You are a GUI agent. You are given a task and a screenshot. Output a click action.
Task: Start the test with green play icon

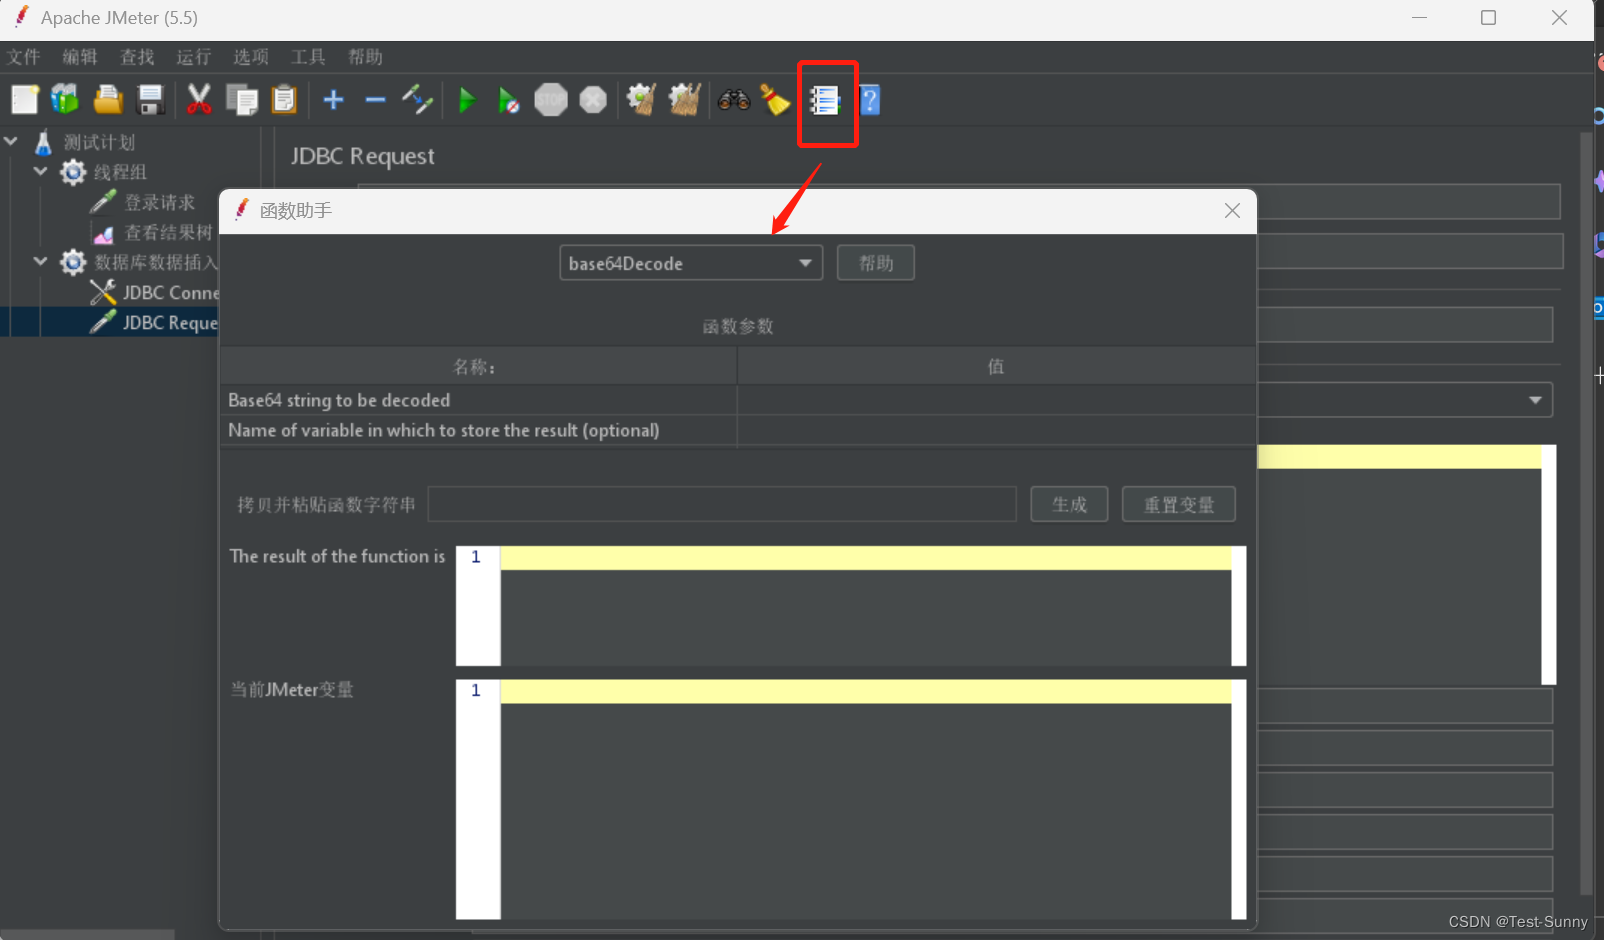click(x=467, y=100)
